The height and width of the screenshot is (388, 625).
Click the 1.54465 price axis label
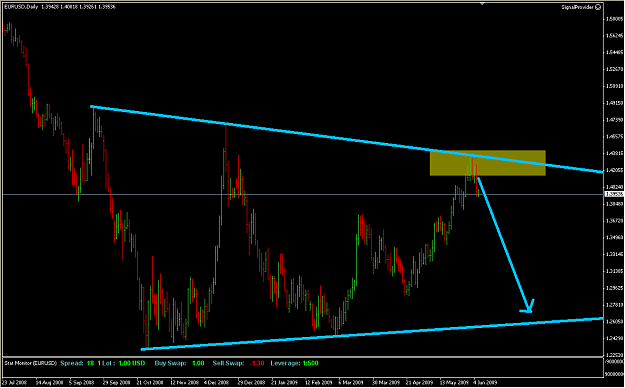613,52
